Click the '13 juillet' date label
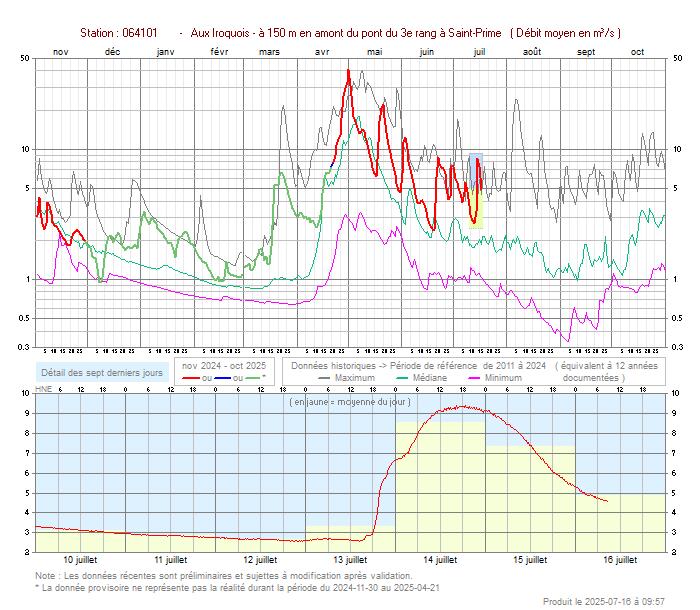700x610 pixels. coord(350,560)
